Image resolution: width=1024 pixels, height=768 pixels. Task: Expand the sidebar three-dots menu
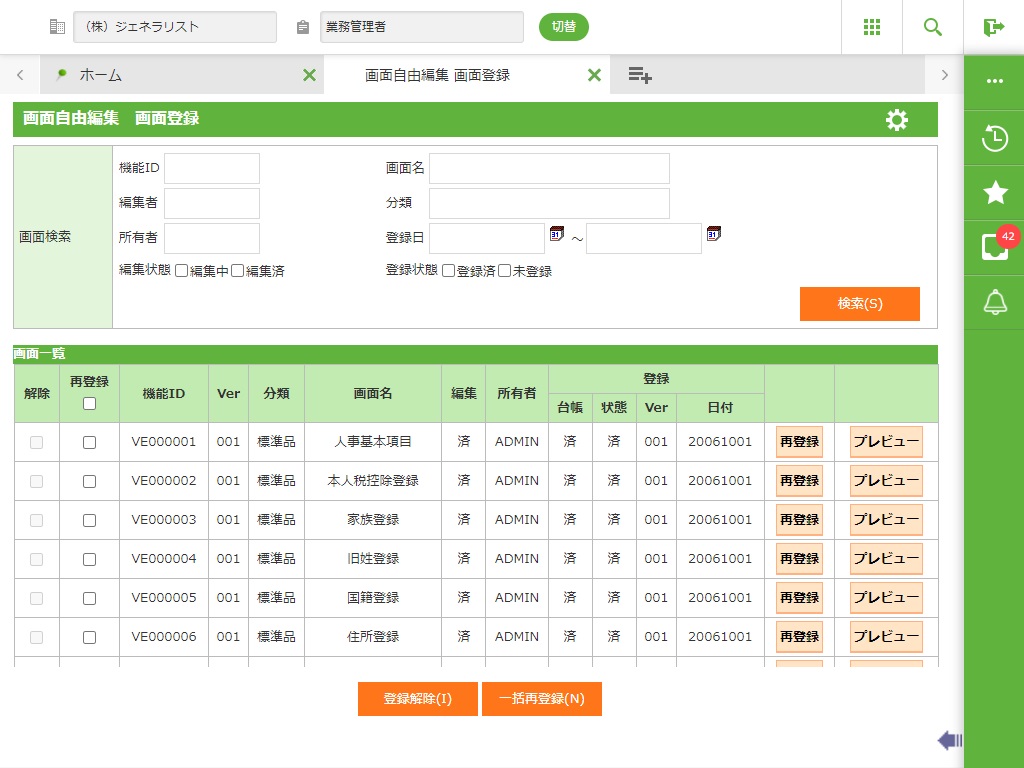point(994,81)
